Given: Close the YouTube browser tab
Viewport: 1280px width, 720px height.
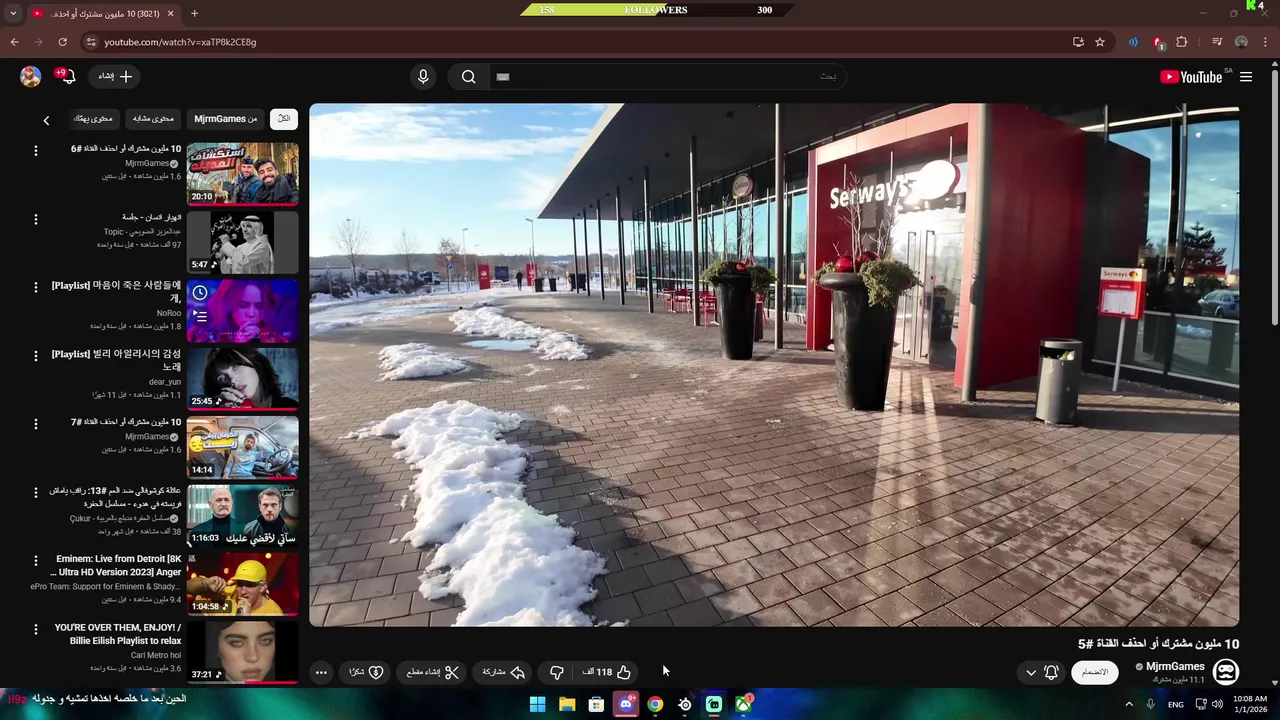Looking at the screenshot, I should [x=170, y=13].
